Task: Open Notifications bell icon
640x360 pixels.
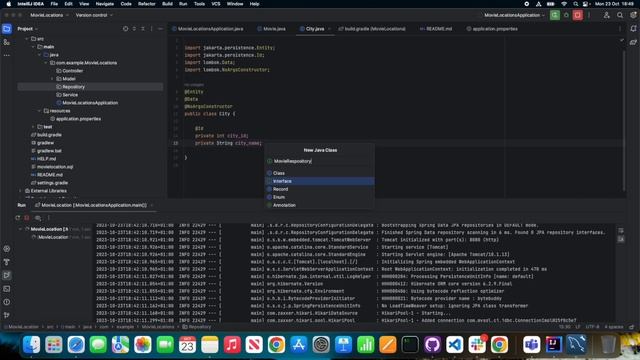Action: click(x=633, y=29)
